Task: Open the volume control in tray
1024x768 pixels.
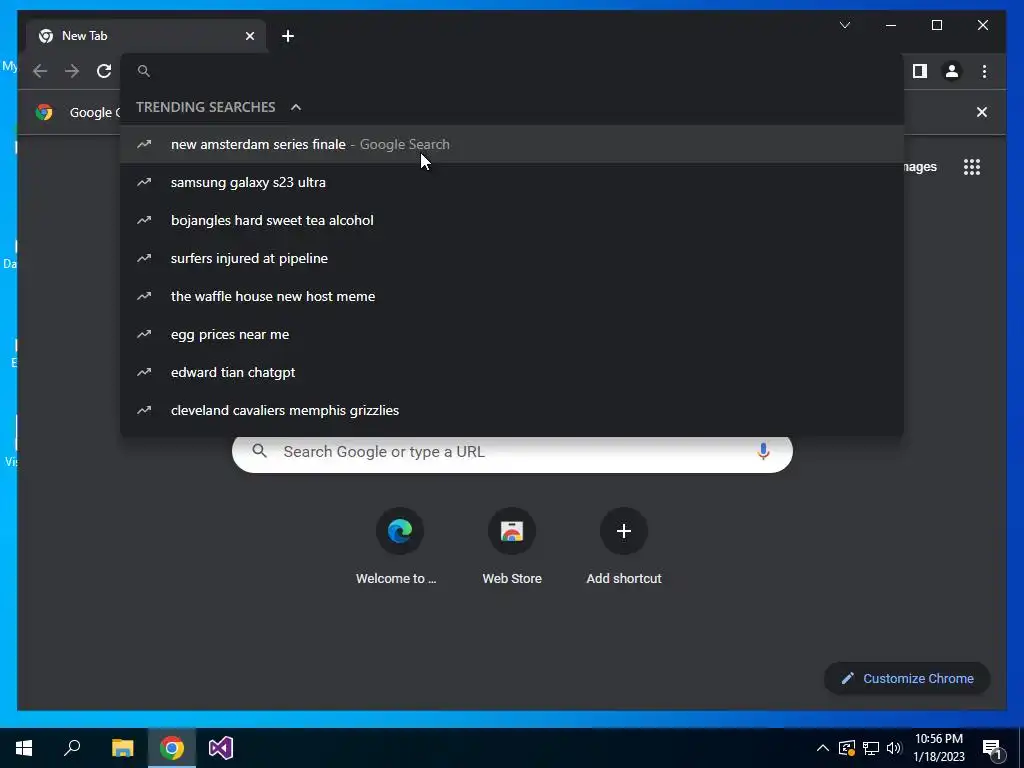Action: click(894, 748)
